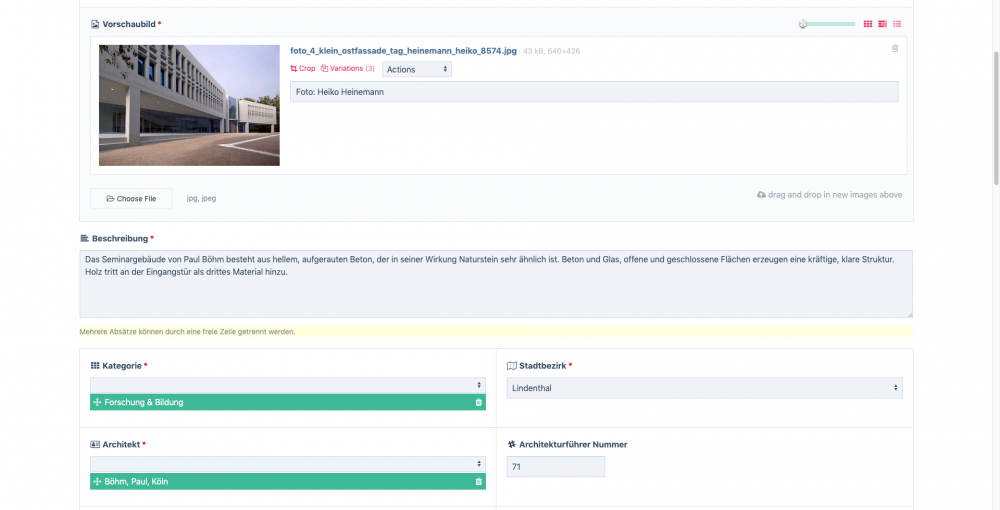
Task: Switch images to grid view
Action: pyautogui.click(x=868, y=24)
